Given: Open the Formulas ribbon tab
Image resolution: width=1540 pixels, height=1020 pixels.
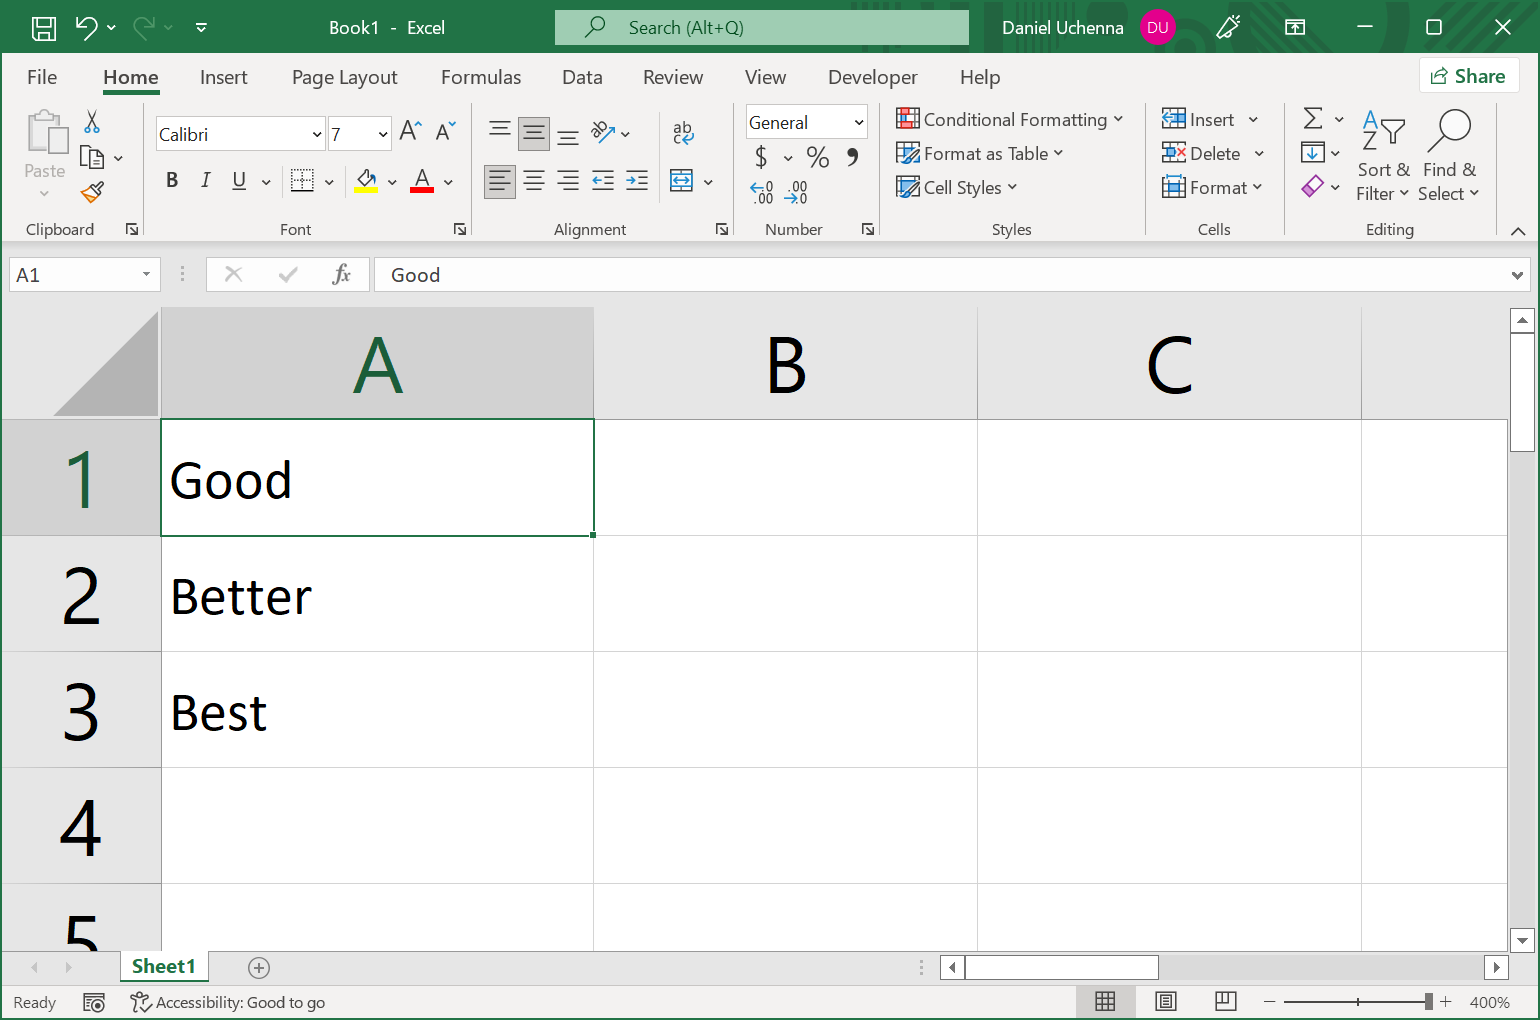Looking at the screenshot, I should [480, 77].
